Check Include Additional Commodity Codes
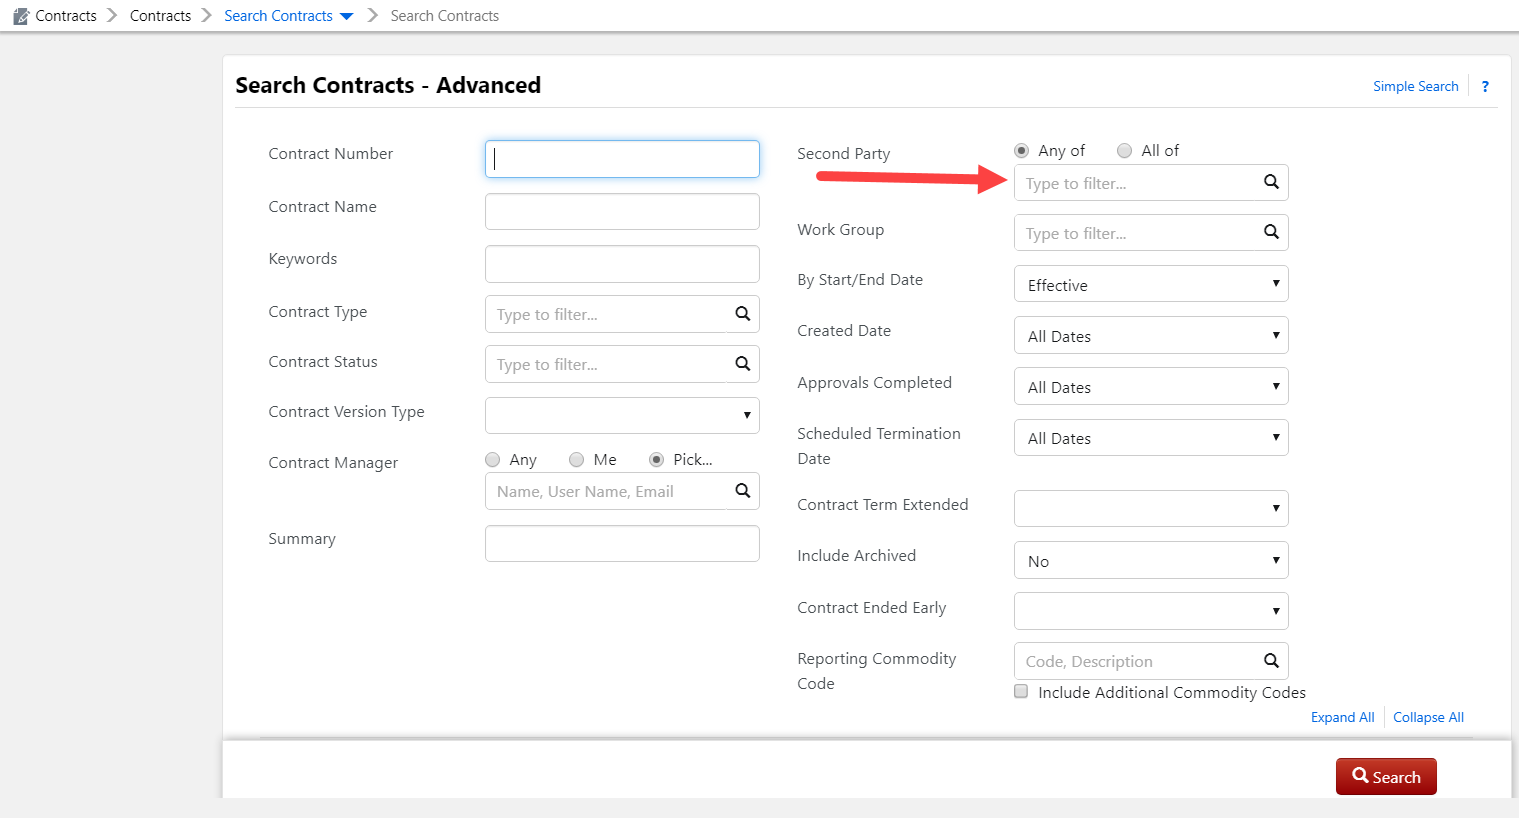1519x818 pixels. [x=1021, y=691]
